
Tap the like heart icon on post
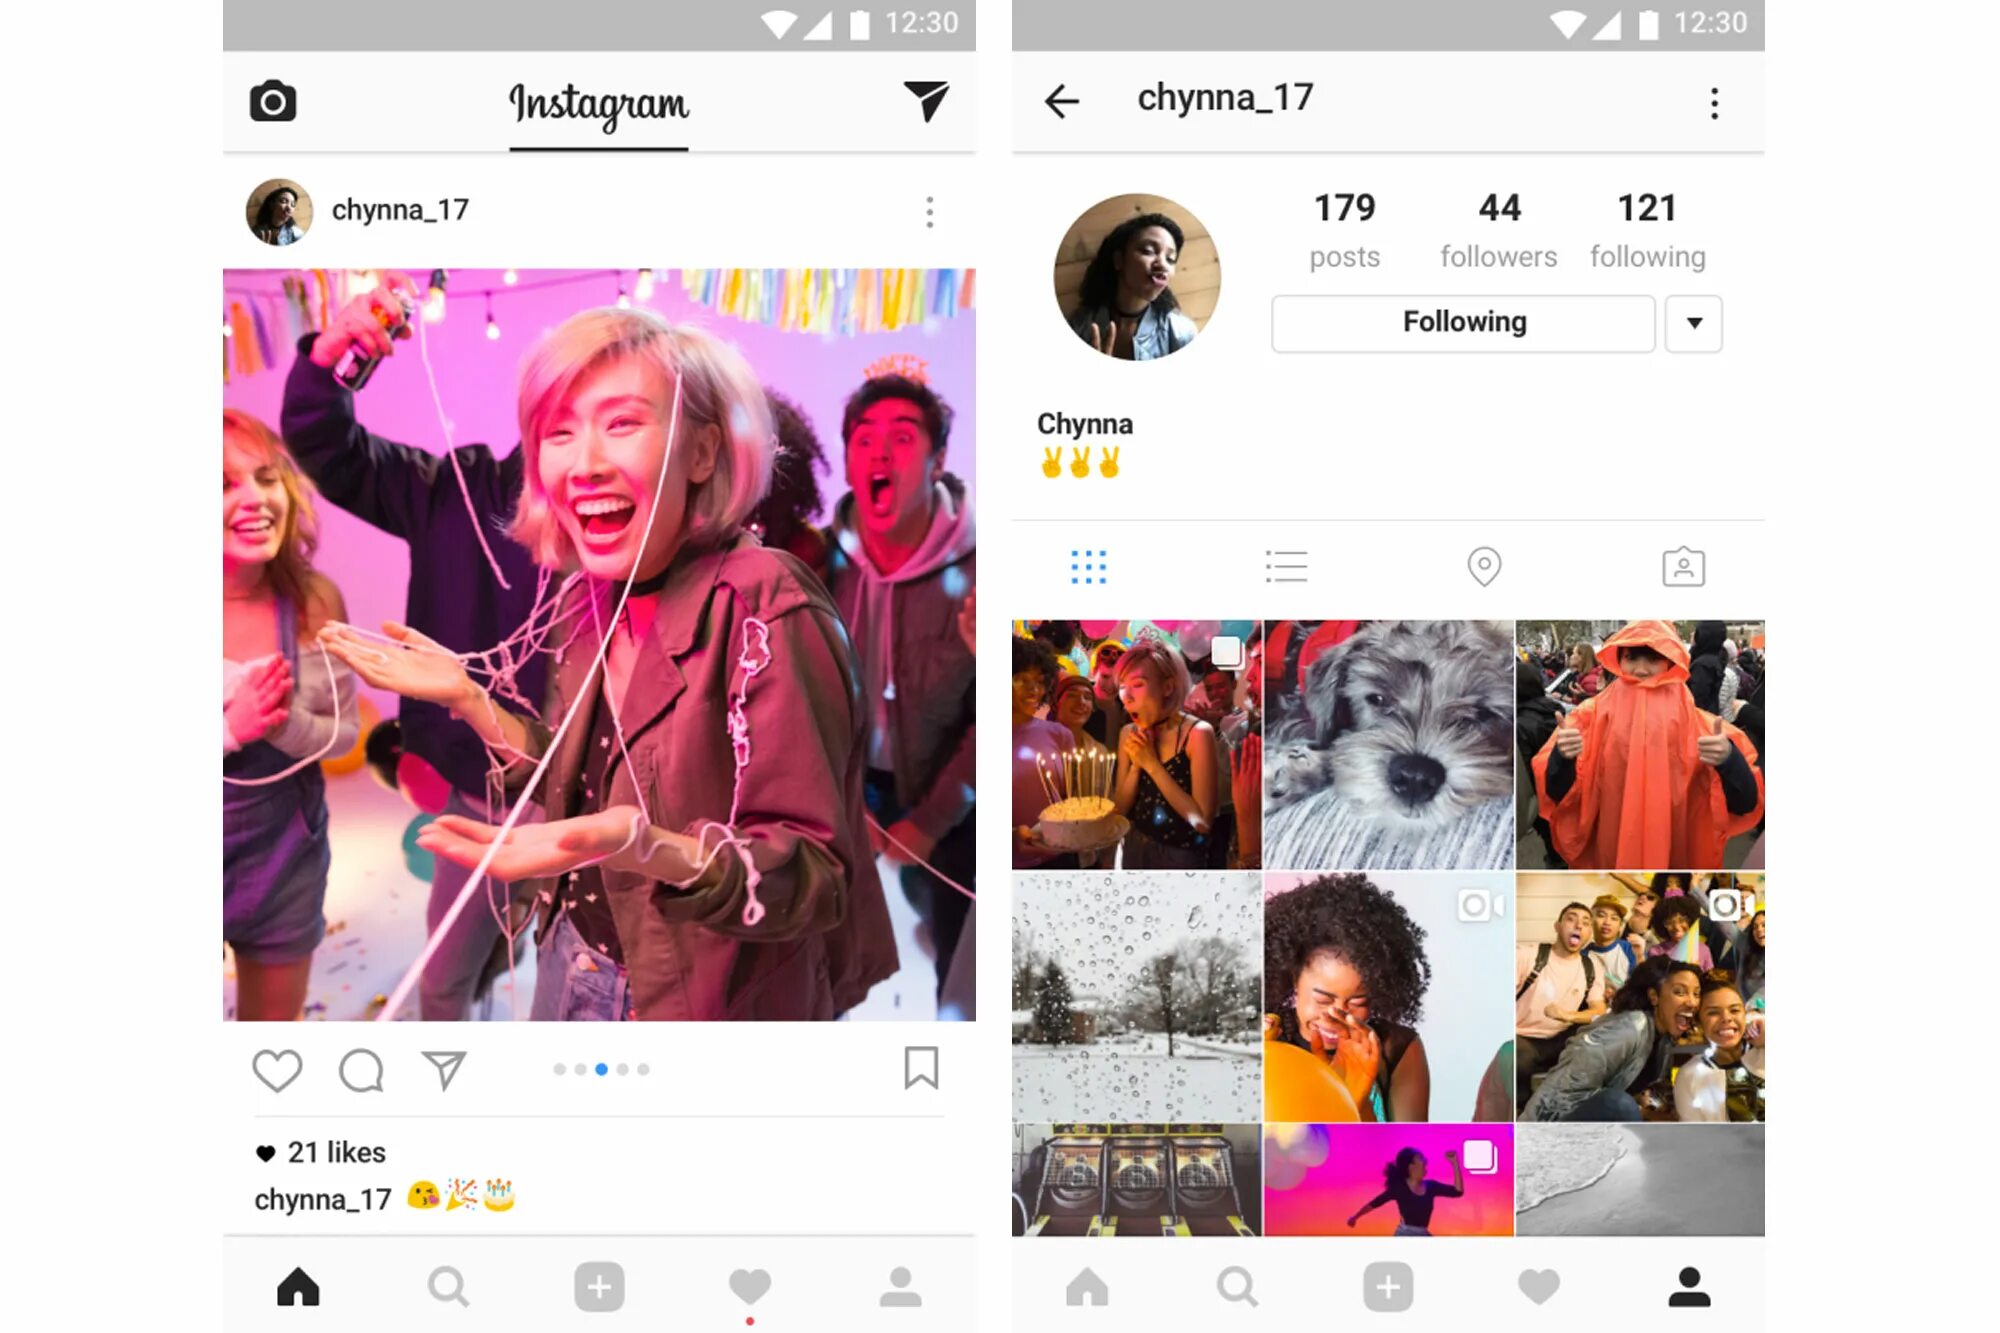click(275, 1070)
